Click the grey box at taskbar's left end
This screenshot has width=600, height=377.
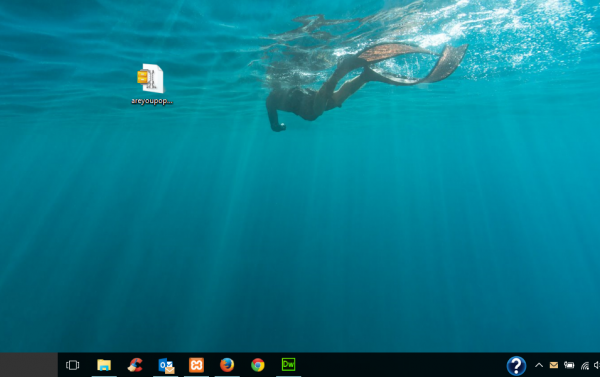(x=29, y=365)
